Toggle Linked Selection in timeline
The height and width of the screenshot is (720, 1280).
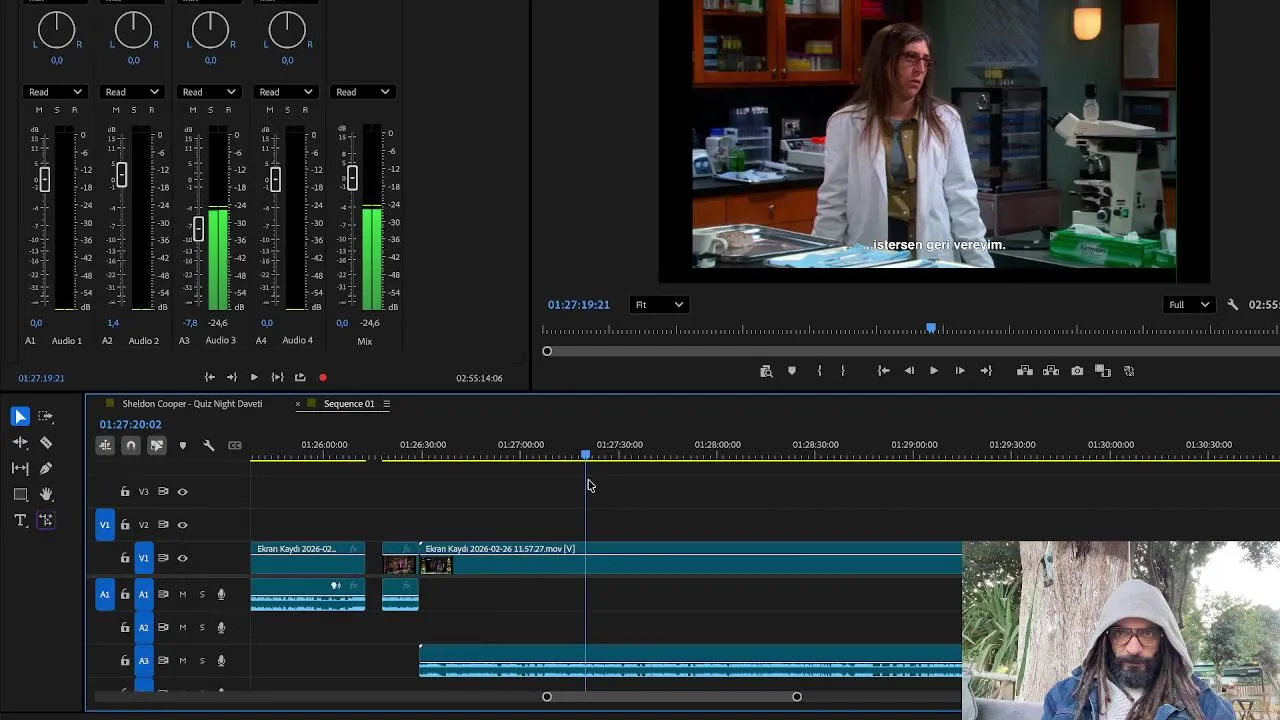(x=157, y=446)
